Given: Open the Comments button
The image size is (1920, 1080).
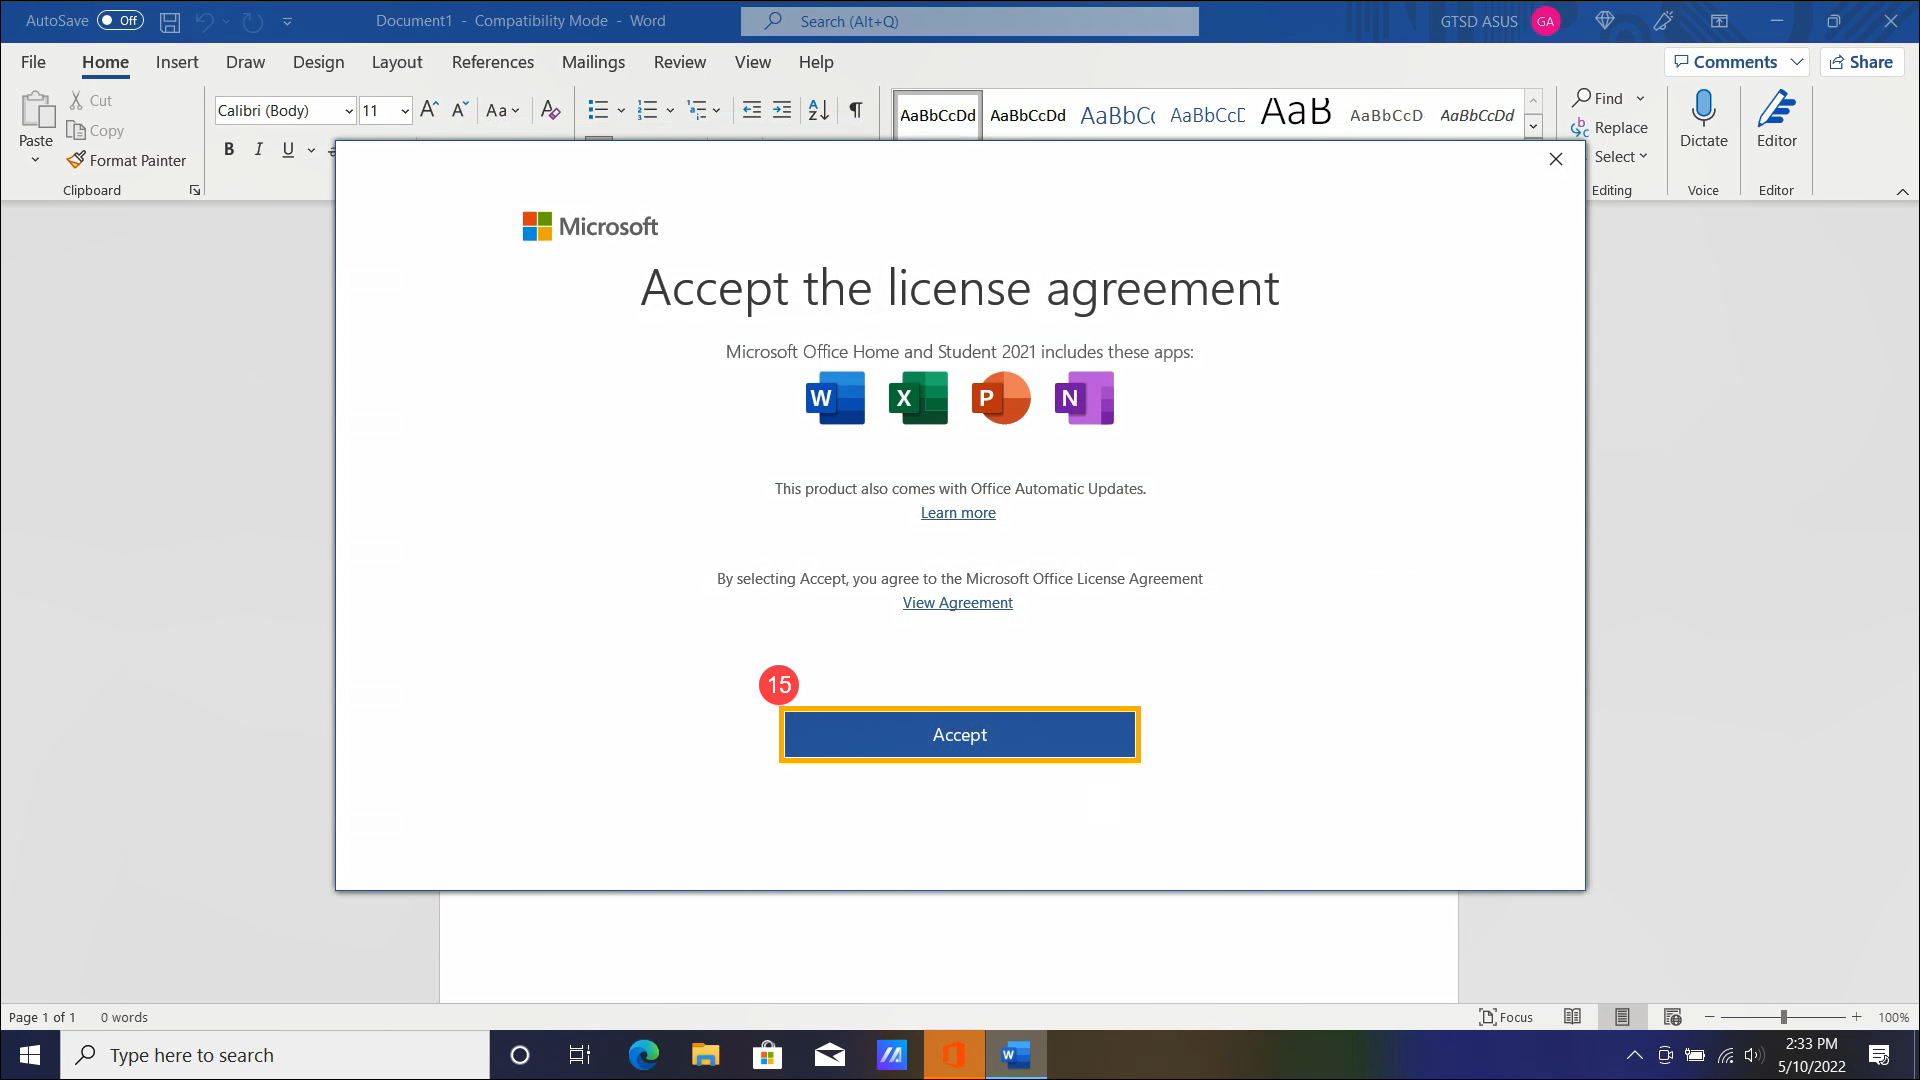Looking at the screenshot, I should tap(1737, 62).
